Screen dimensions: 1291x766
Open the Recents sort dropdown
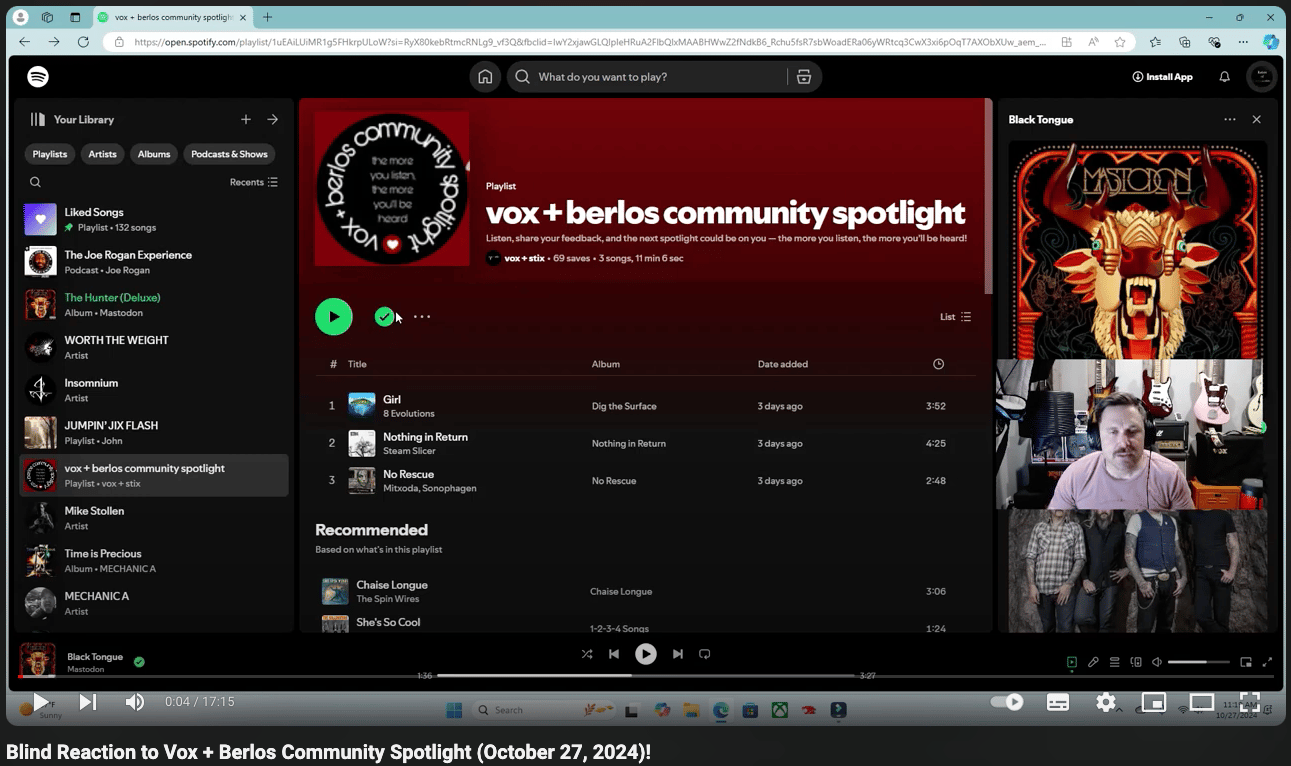tap(254, 182)
